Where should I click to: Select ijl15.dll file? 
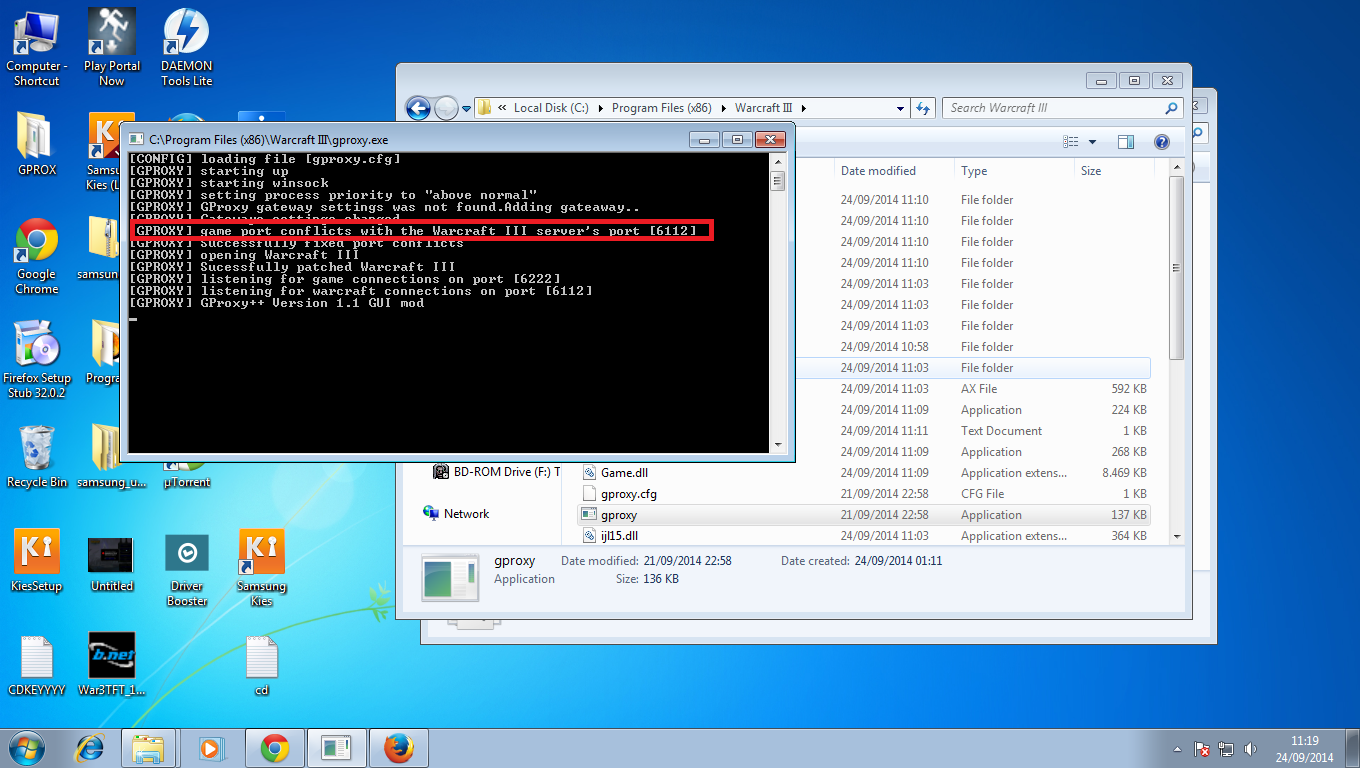click(618, 536)
